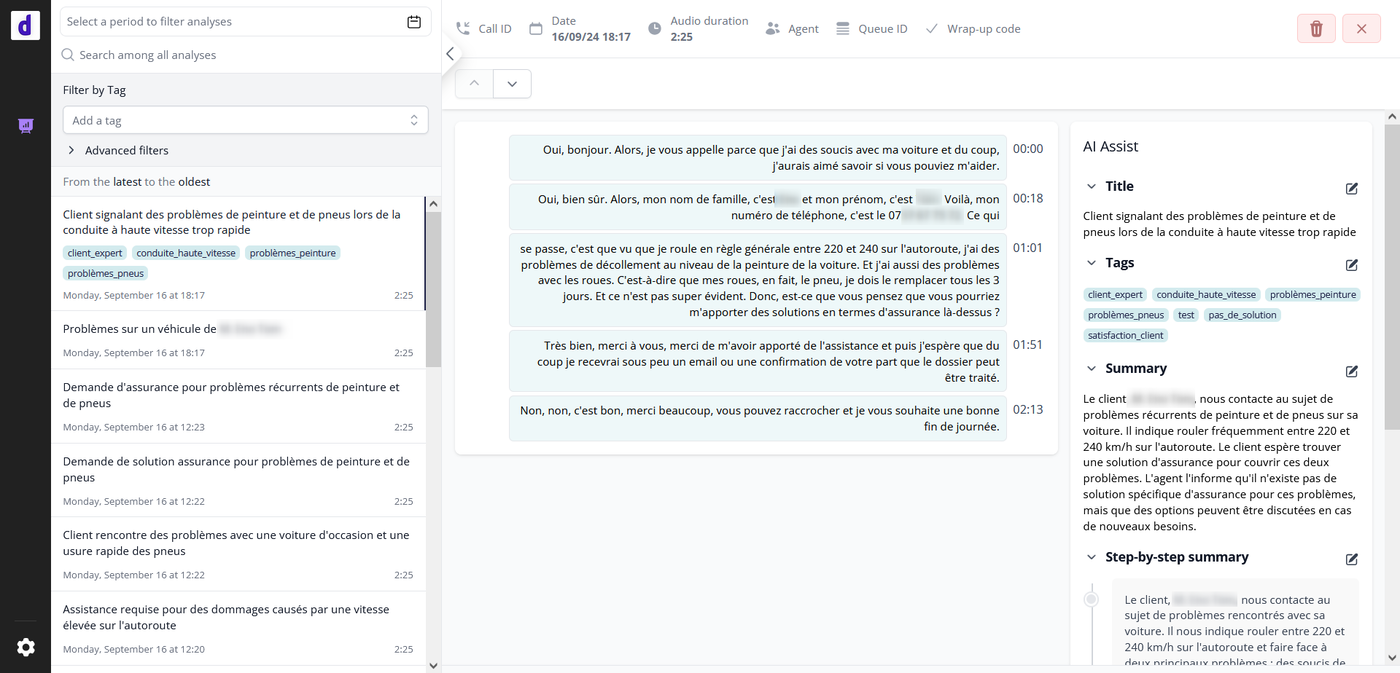1400x673 pixels.
Task: Open the settings gear in sidebar
Action: pyautogui.click(x=26, y=647)
